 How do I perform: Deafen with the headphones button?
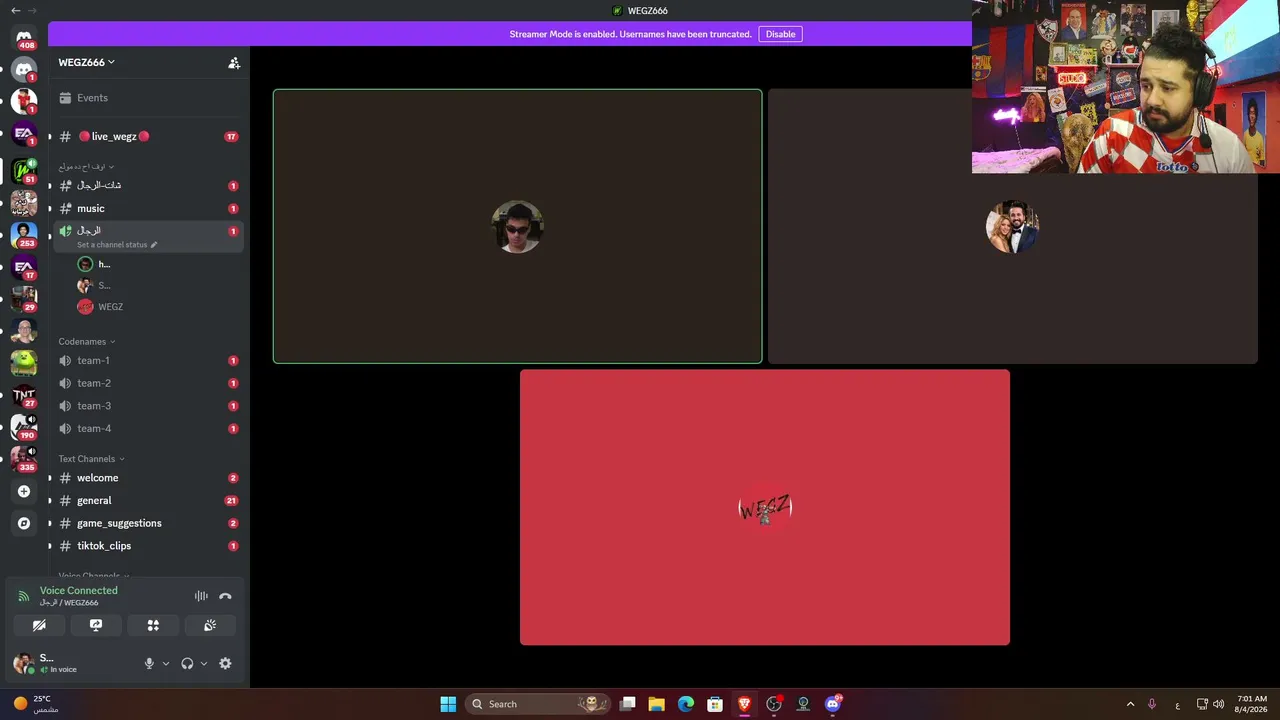tap(187, 663)
